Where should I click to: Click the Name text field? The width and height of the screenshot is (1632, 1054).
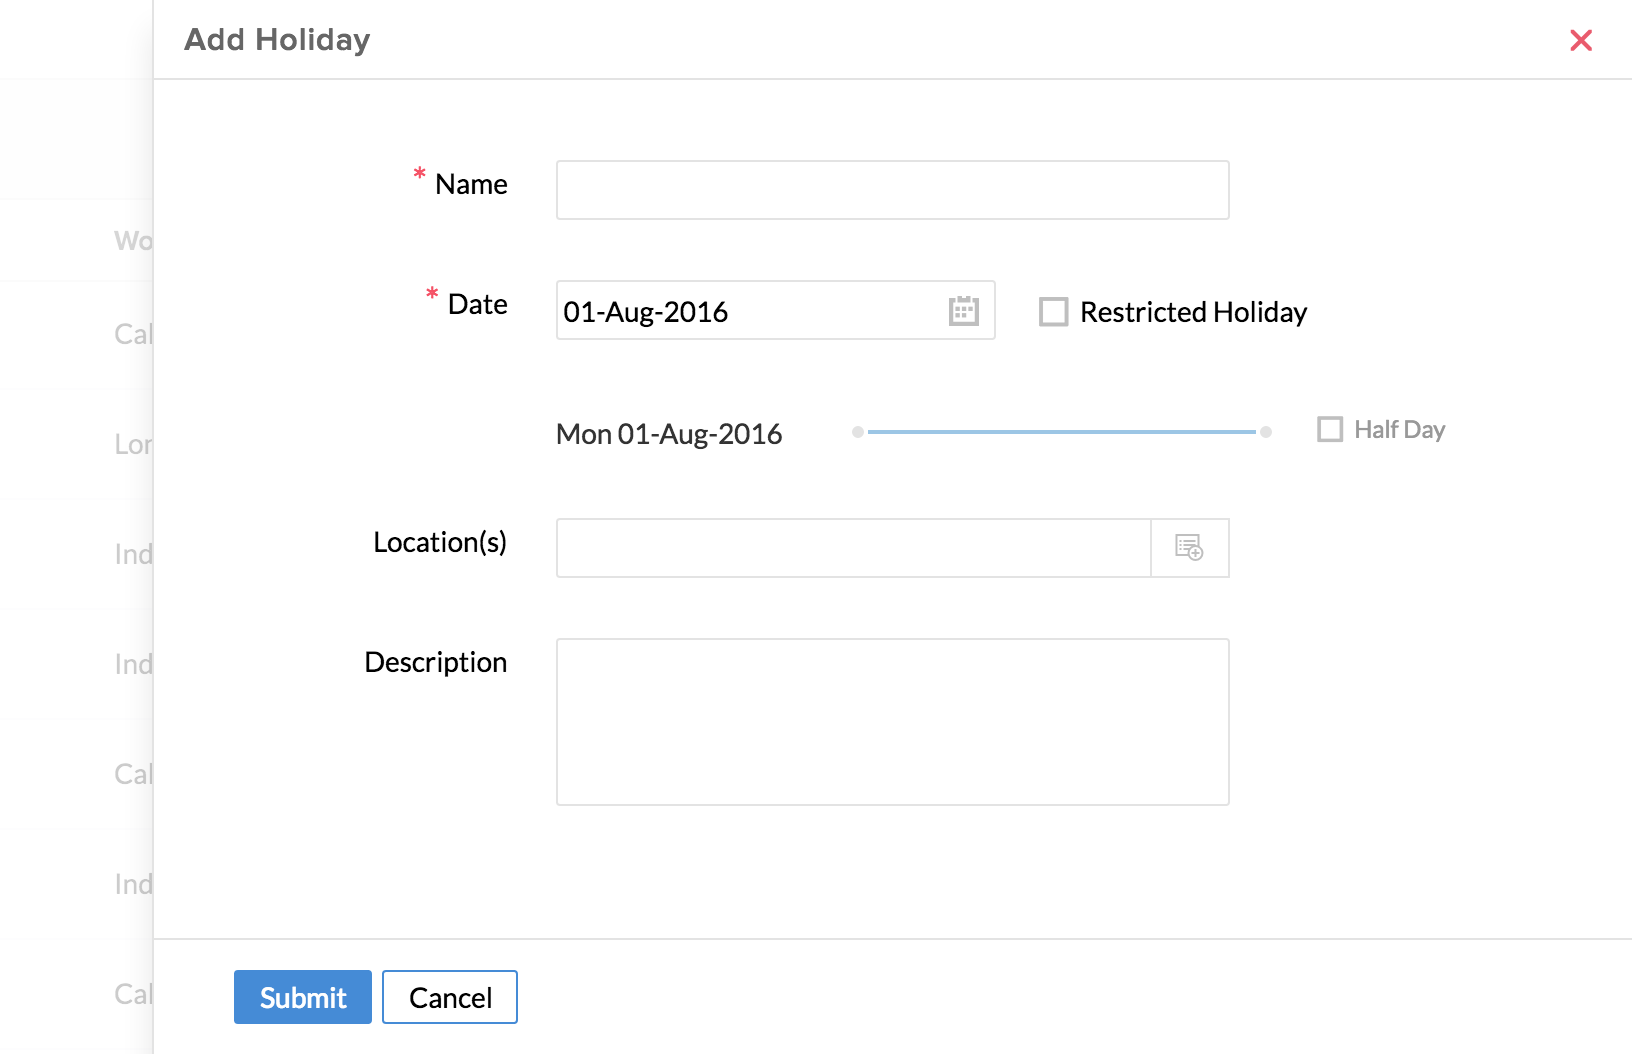click(892, 190)
